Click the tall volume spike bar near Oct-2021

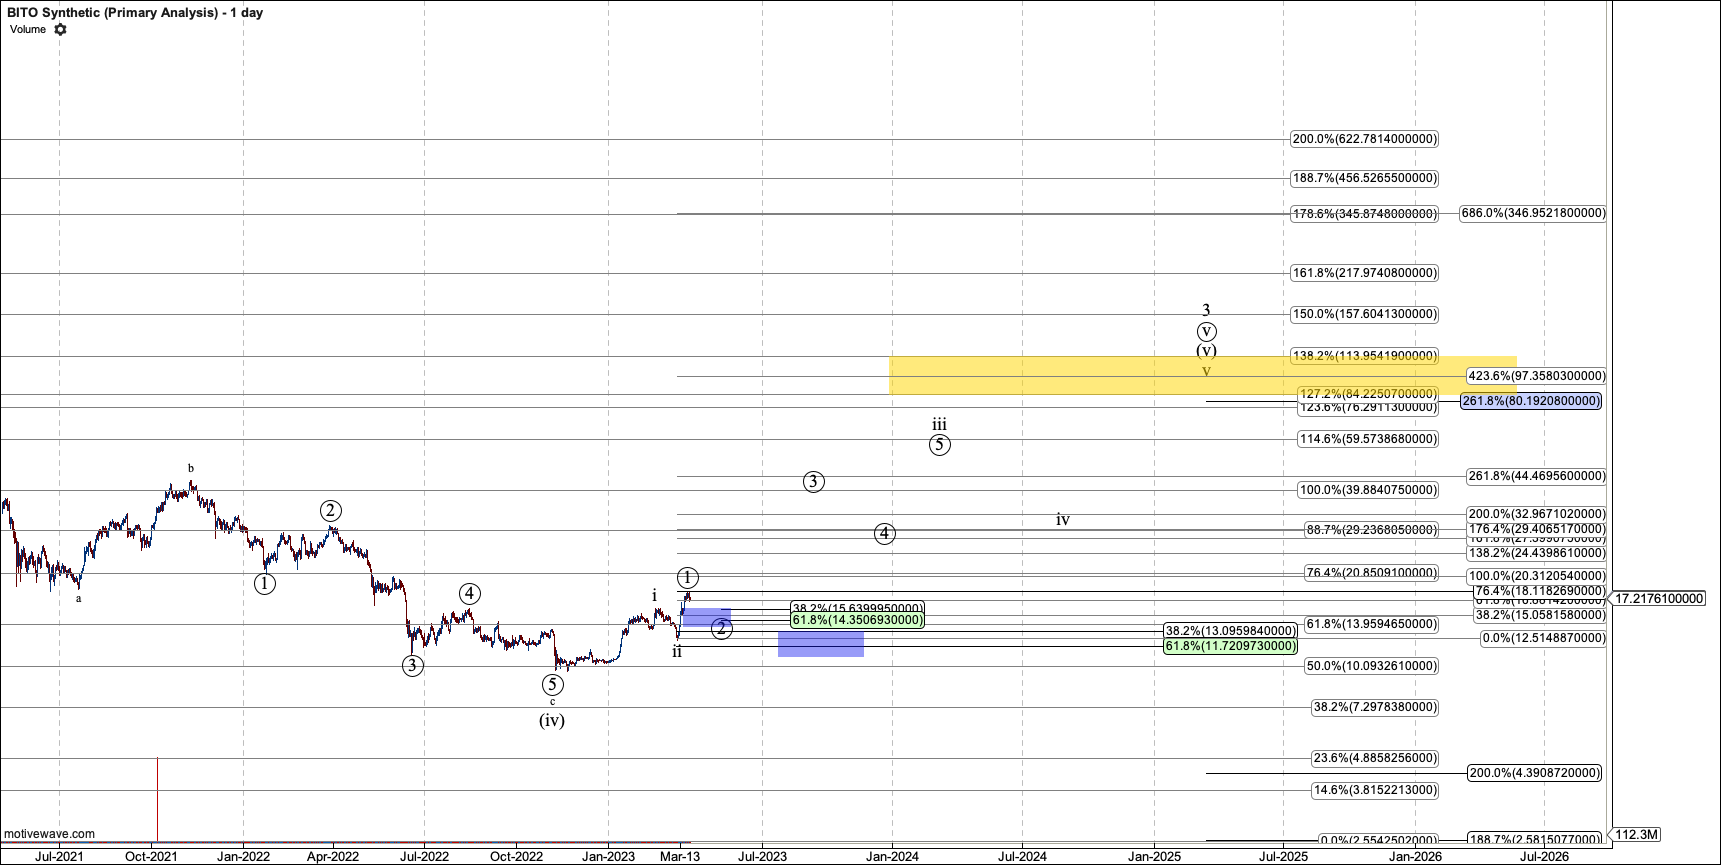[x=157, y=800]
